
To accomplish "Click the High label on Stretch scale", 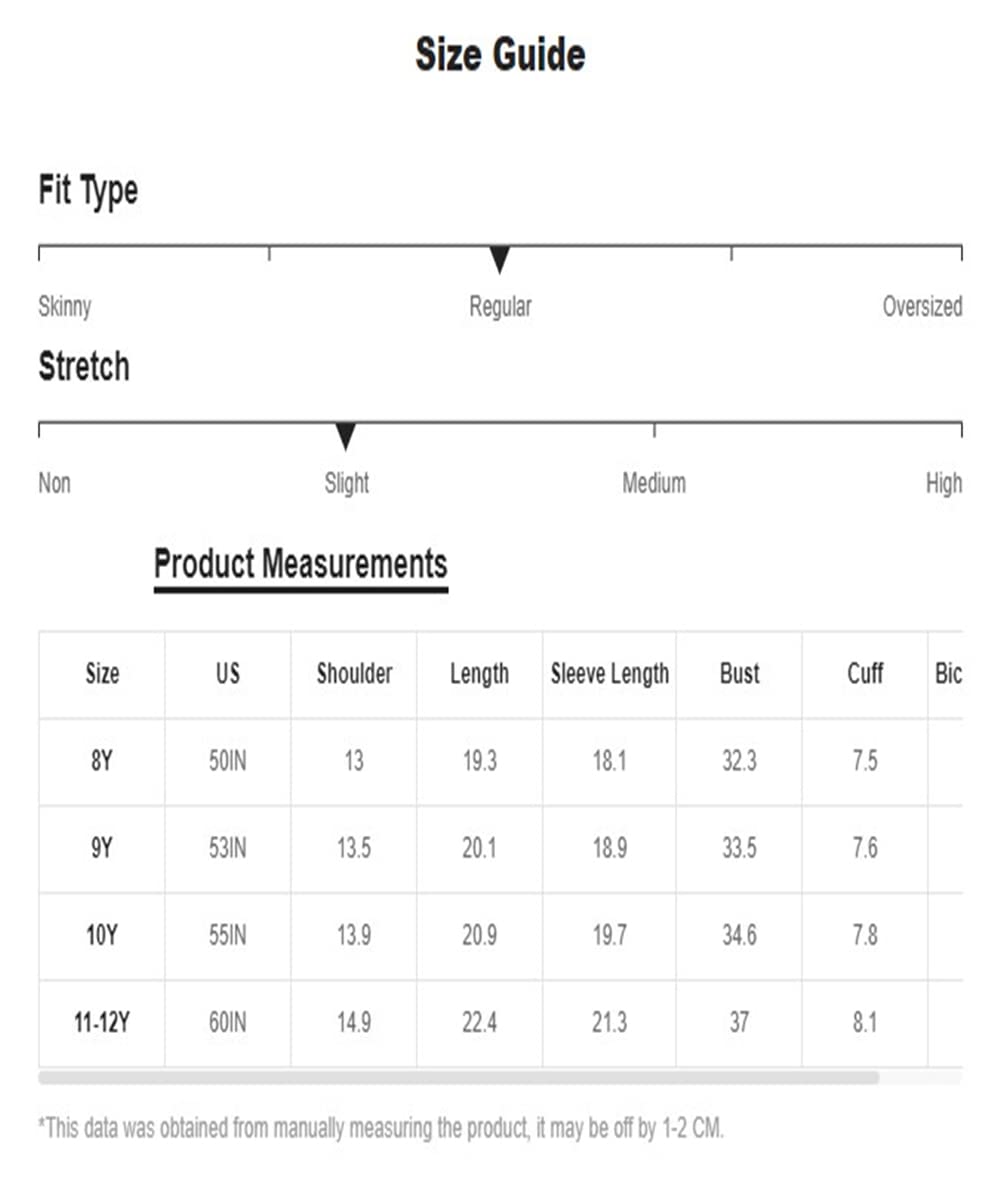I will click(944, 484).
